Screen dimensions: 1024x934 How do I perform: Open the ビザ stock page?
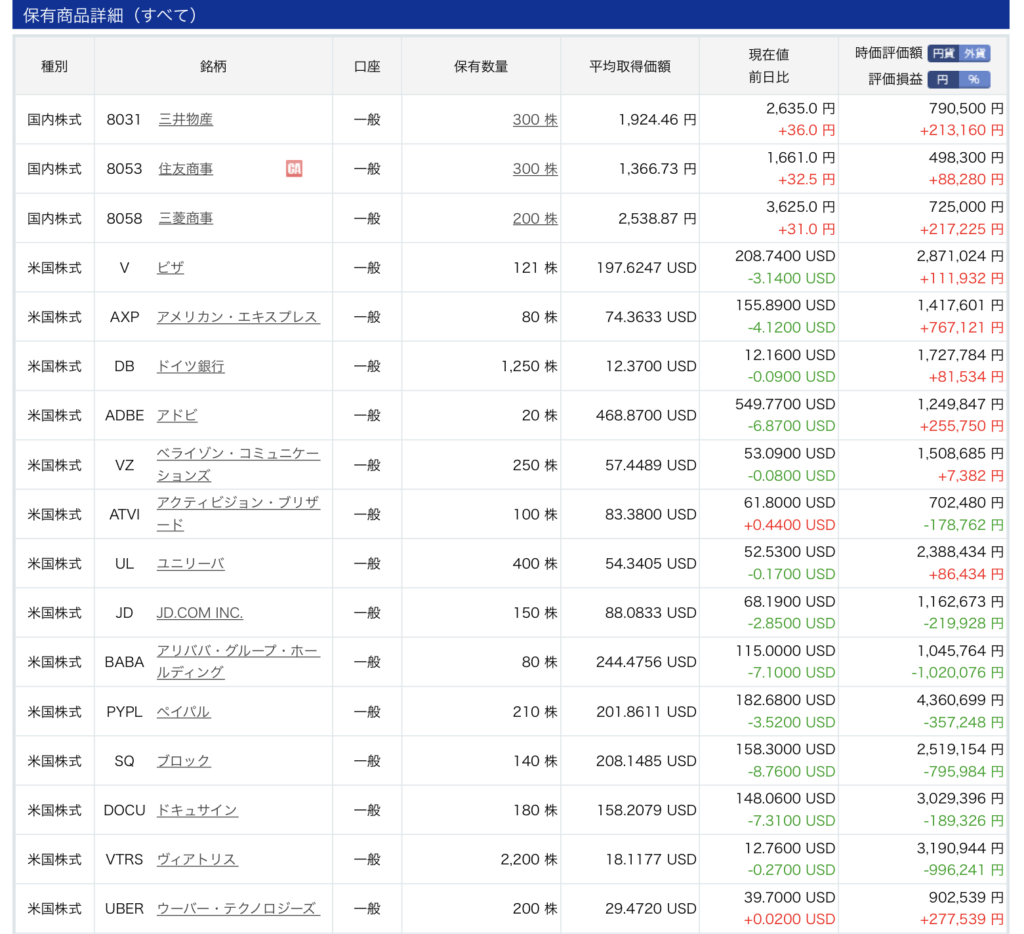pos(170,268)
